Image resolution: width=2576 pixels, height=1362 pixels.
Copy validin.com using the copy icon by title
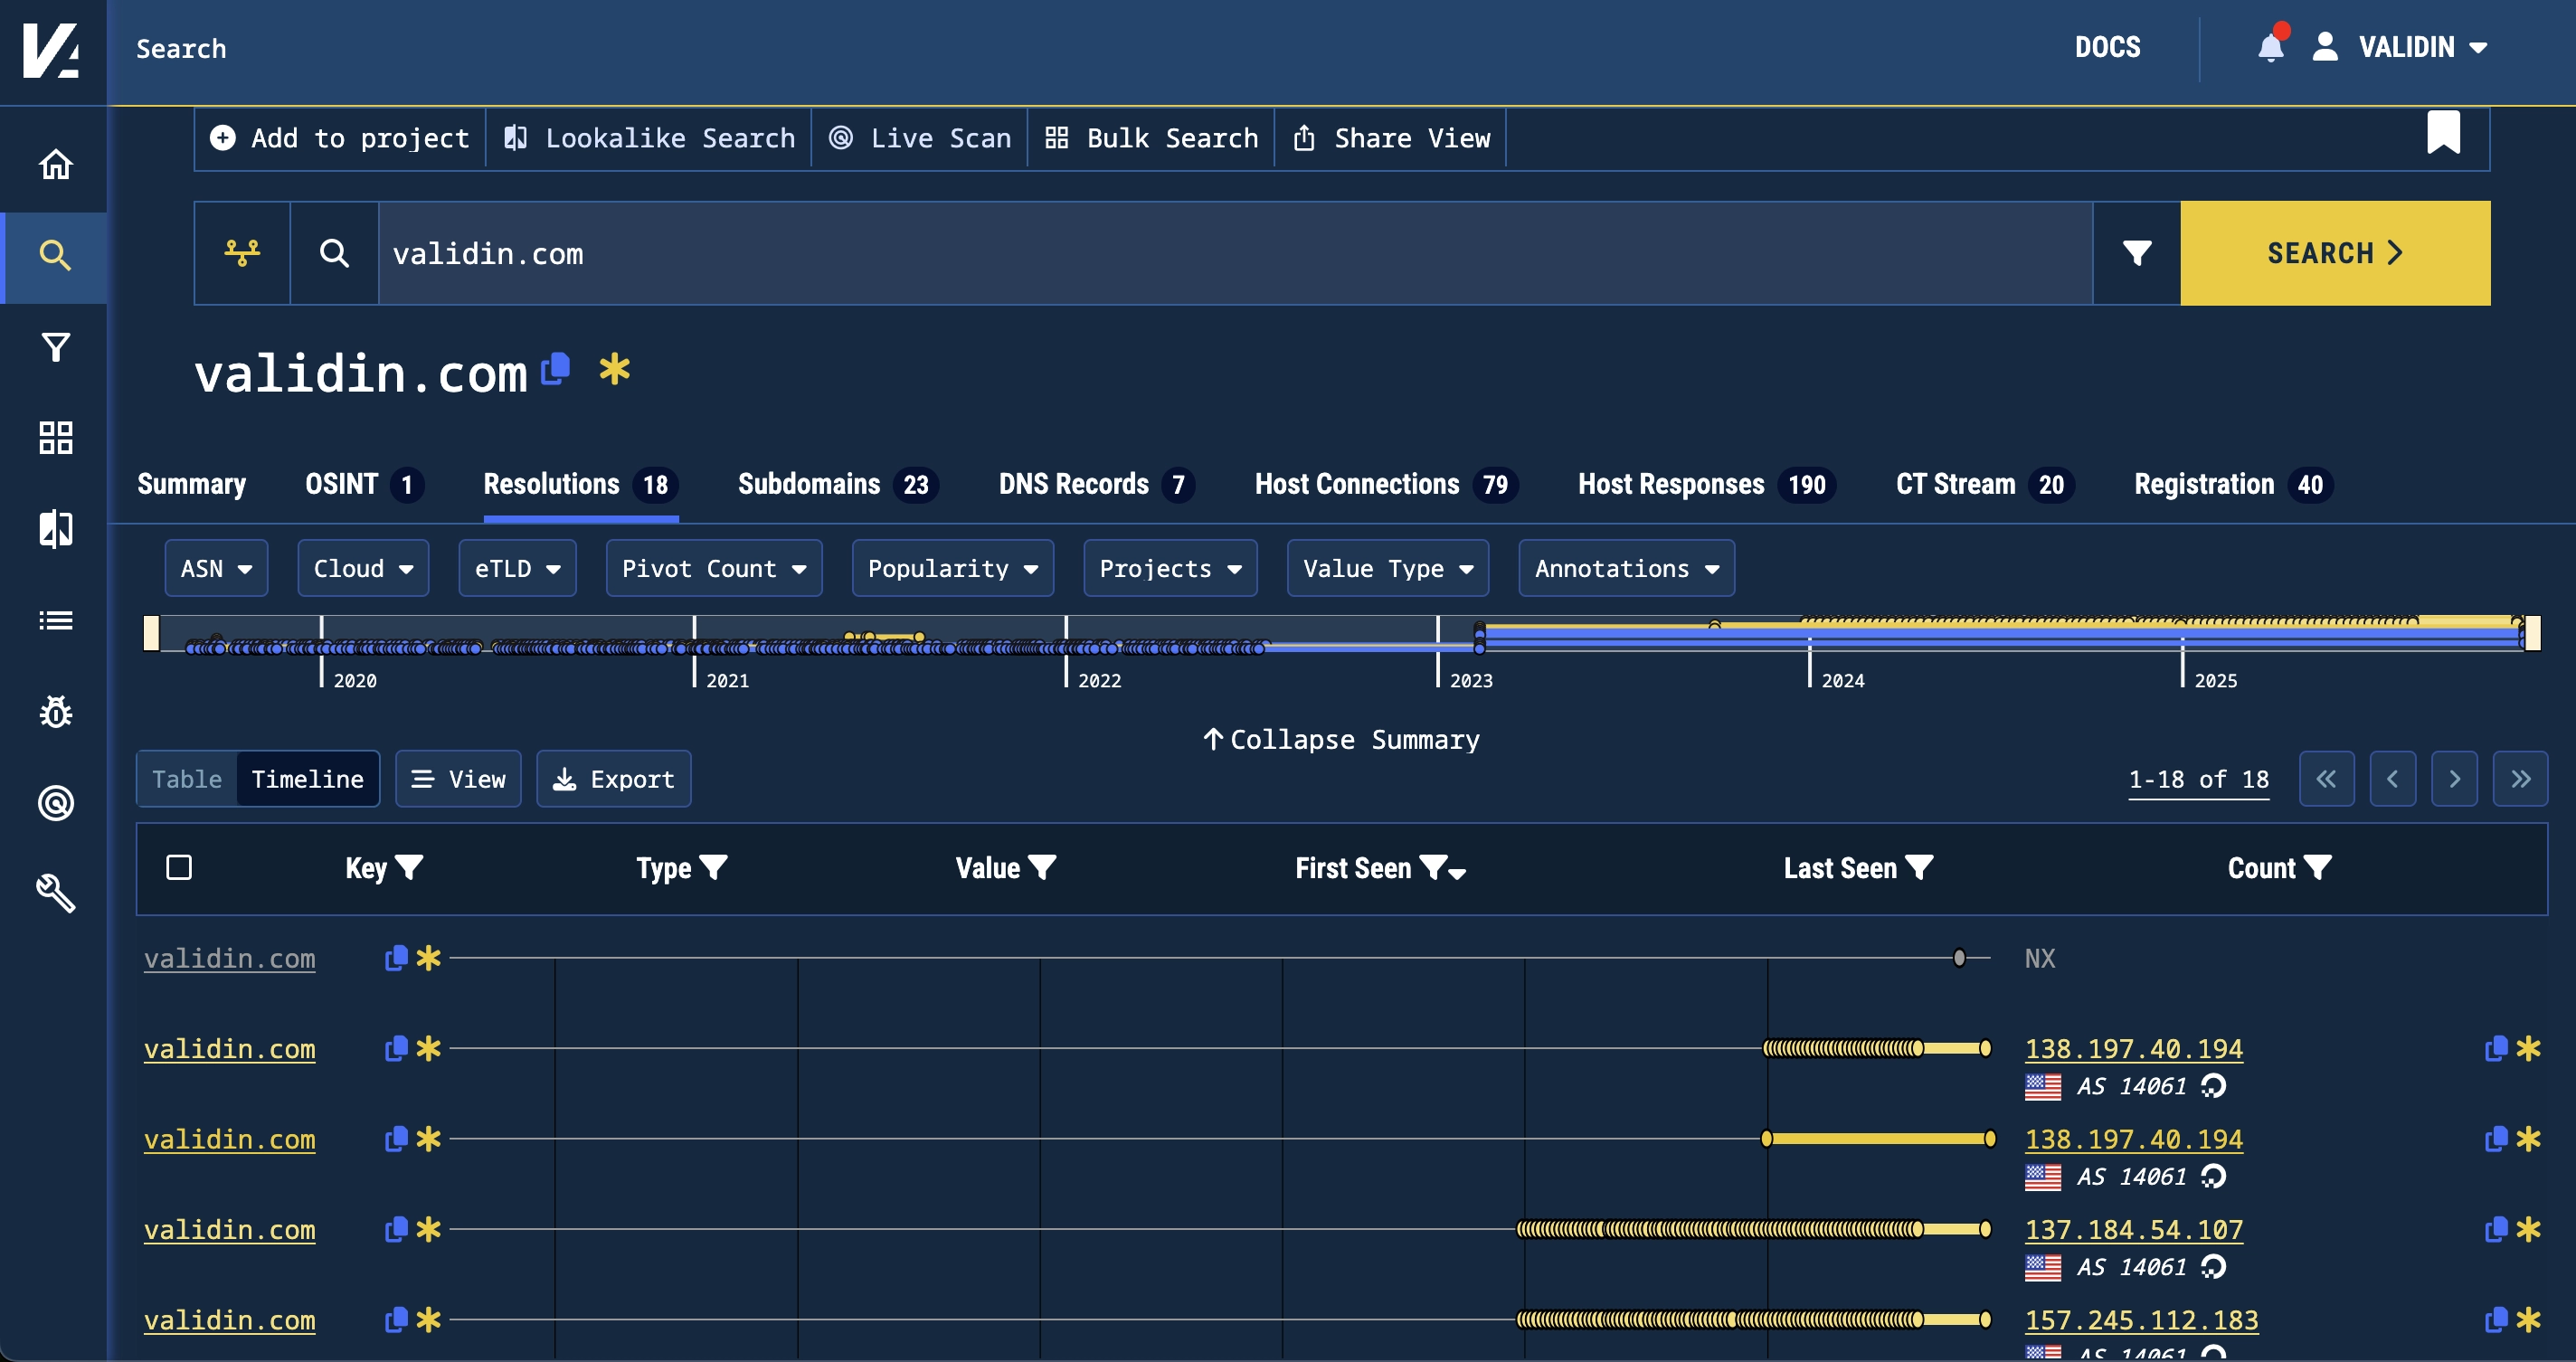(x=557, y=368)
